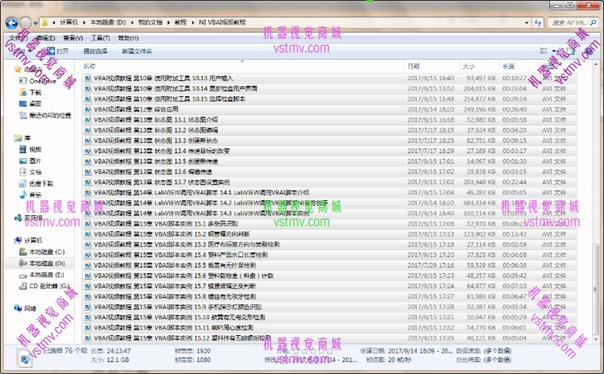This screenshot has width=604, height=374.
Task: Sort by the 长度 column header
Action: click(508, 66)
